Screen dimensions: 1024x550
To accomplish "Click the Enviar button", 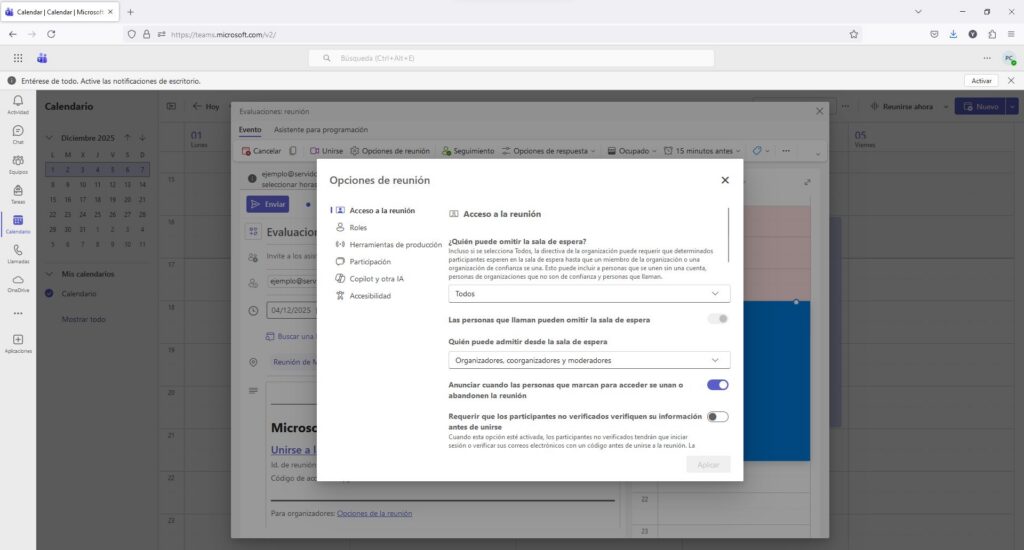I will coord(268,204).
